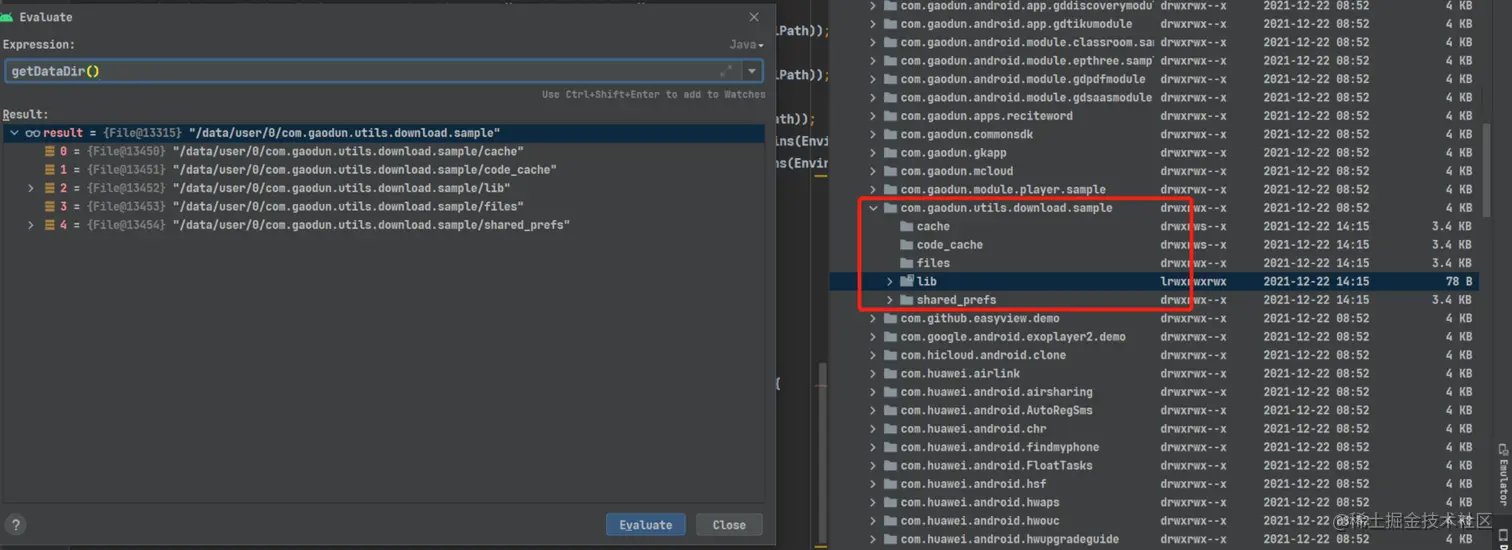The width and height of the screenshot is (1512, 550).
Task: Expand the lib folder in device explorer
Action: [889, 282]
